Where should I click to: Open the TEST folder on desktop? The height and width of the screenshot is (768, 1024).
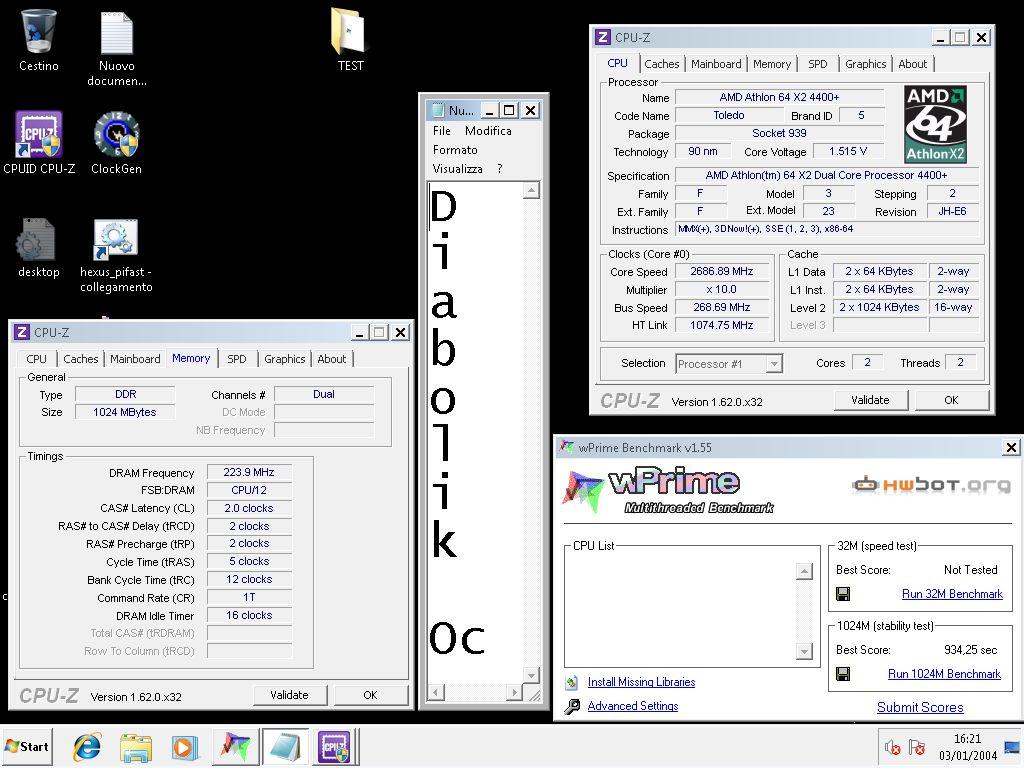pos(349,39)
